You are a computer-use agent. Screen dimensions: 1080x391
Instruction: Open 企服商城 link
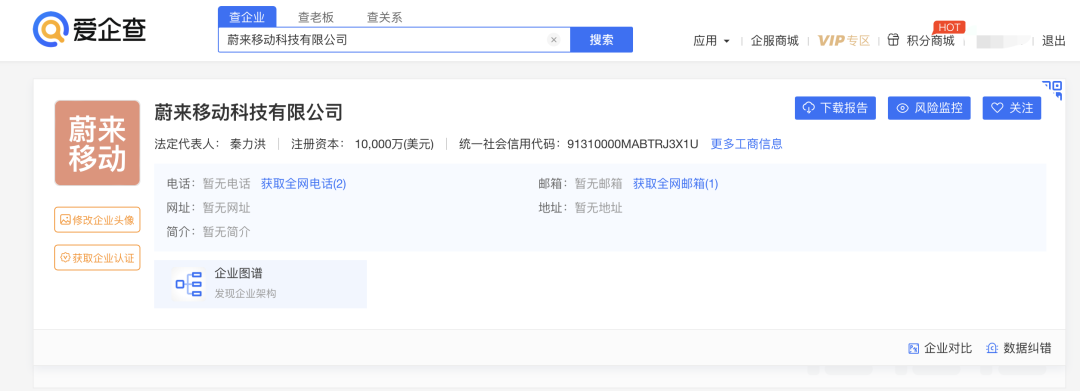point(775,41)
